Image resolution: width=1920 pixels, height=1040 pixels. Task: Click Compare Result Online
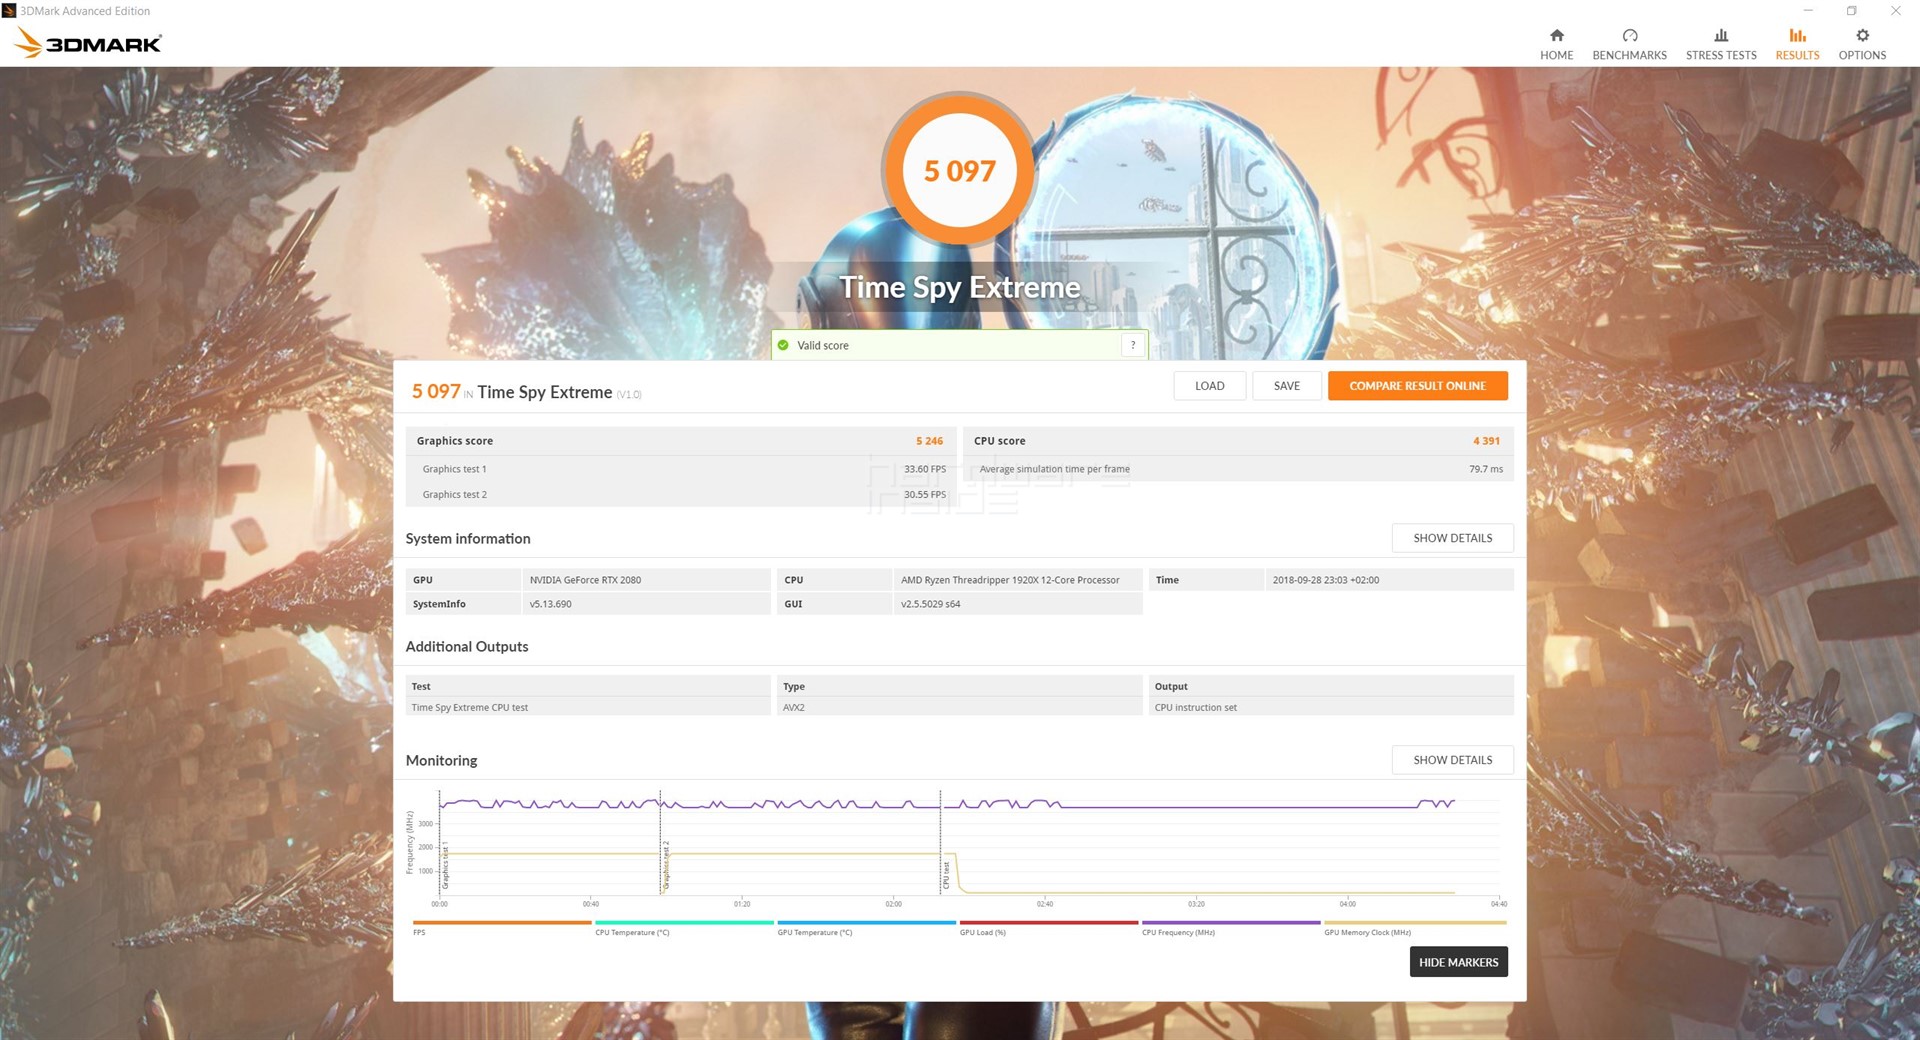[x=1417, y=385]
